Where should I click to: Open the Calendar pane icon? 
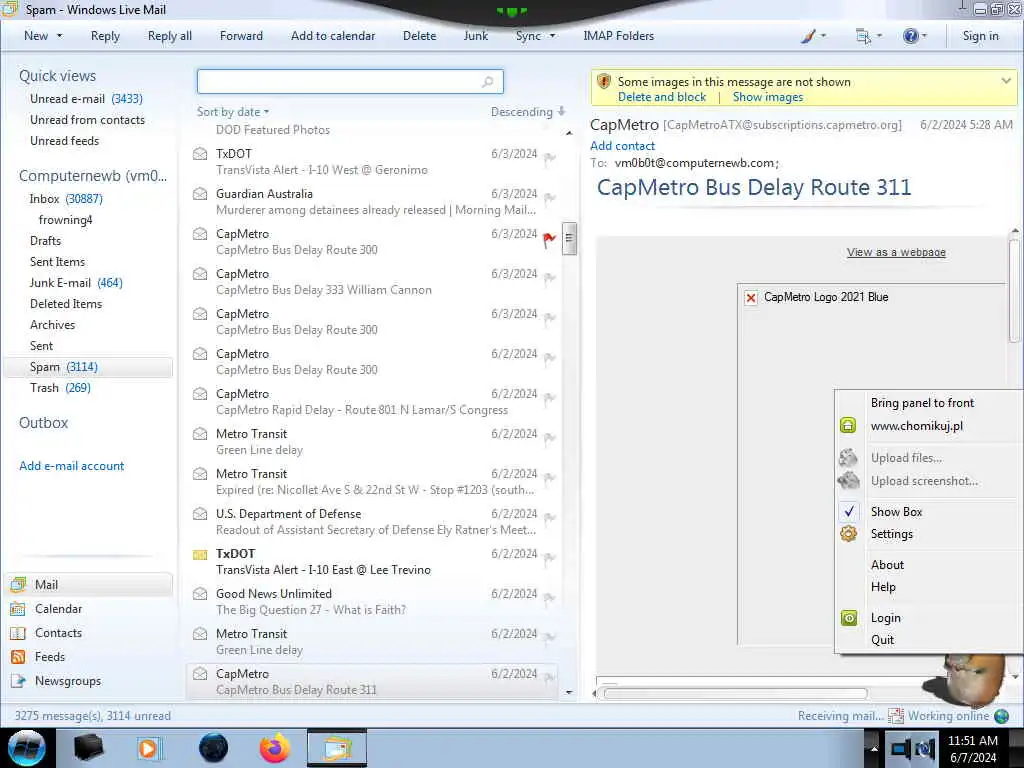pyautogui.click(x=18, y=609)
